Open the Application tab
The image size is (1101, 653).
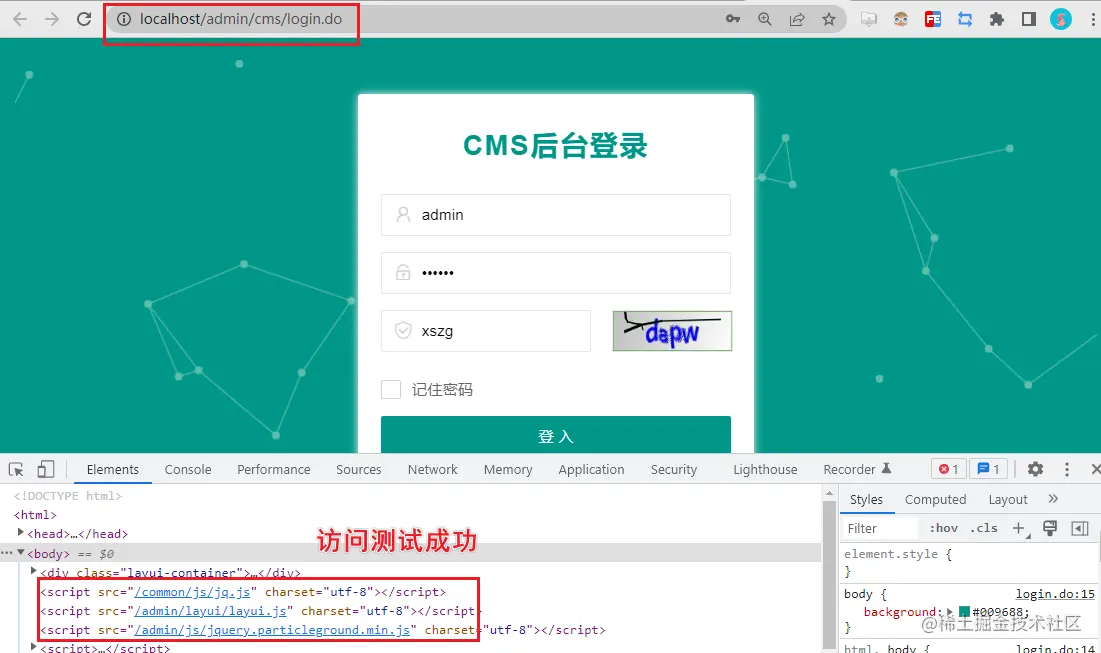(x=591, y=469)
